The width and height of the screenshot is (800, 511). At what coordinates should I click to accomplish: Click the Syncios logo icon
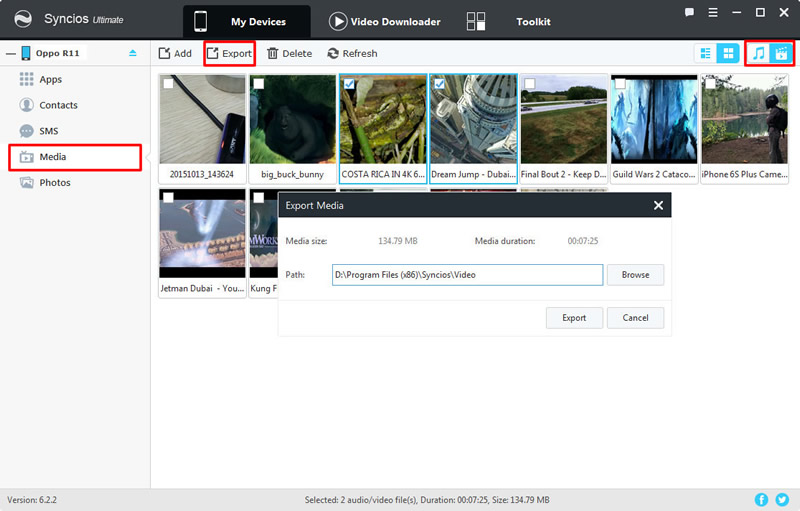pyautogui.click(x=23, y=19)
